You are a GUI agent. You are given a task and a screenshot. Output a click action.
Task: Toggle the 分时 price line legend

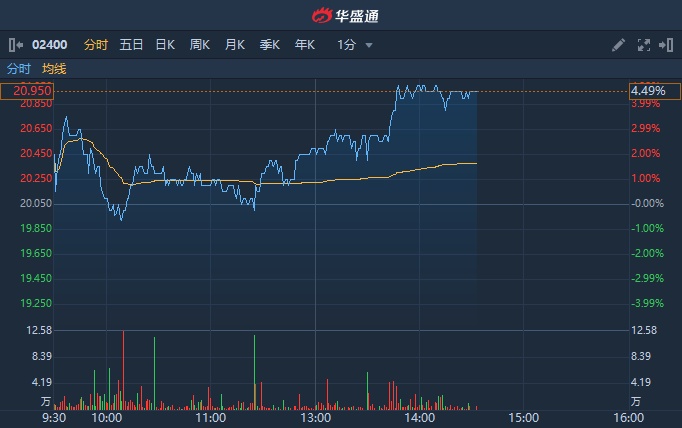pos(19,69)
